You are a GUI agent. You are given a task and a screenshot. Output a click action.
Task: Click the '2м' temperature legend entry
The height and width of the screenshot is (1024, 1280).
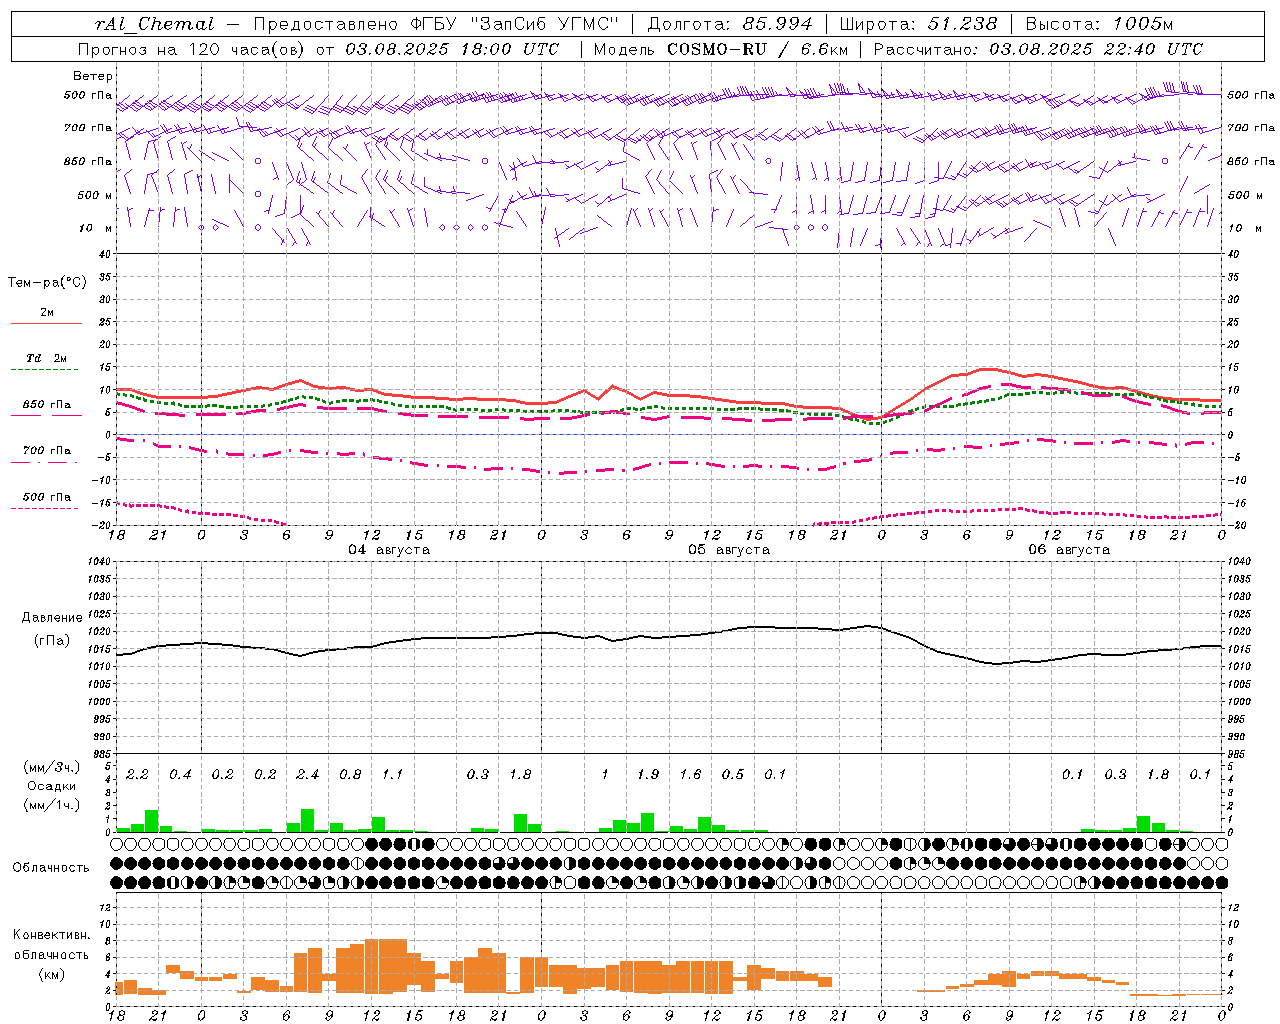coord(47,313)
